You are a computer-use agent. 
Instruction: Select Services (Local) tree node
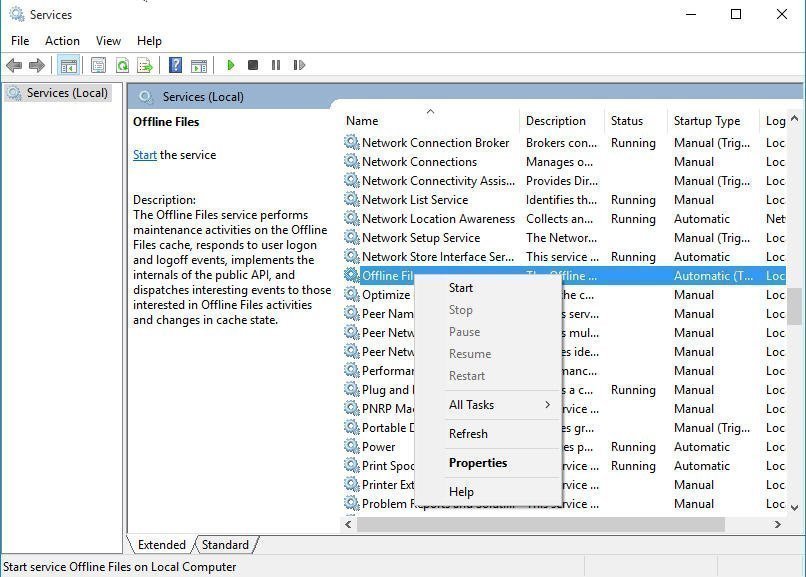[x=67, y=93]
